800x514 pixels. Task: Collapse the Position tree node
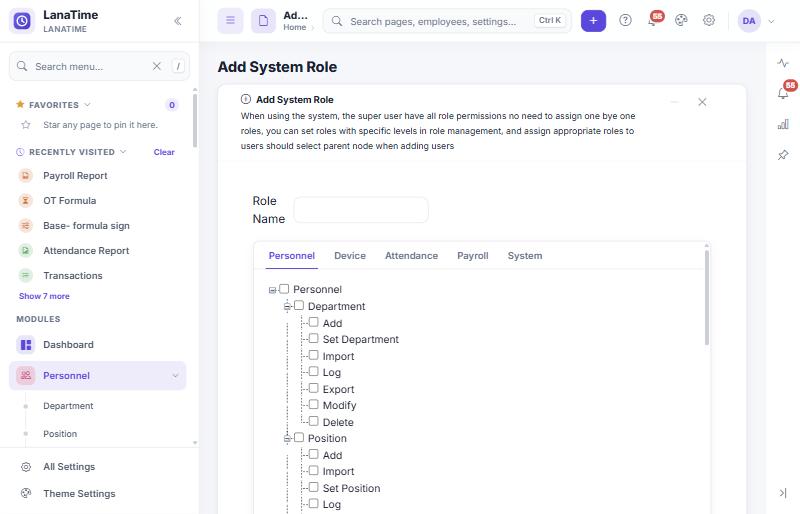(x=287, y=438)
